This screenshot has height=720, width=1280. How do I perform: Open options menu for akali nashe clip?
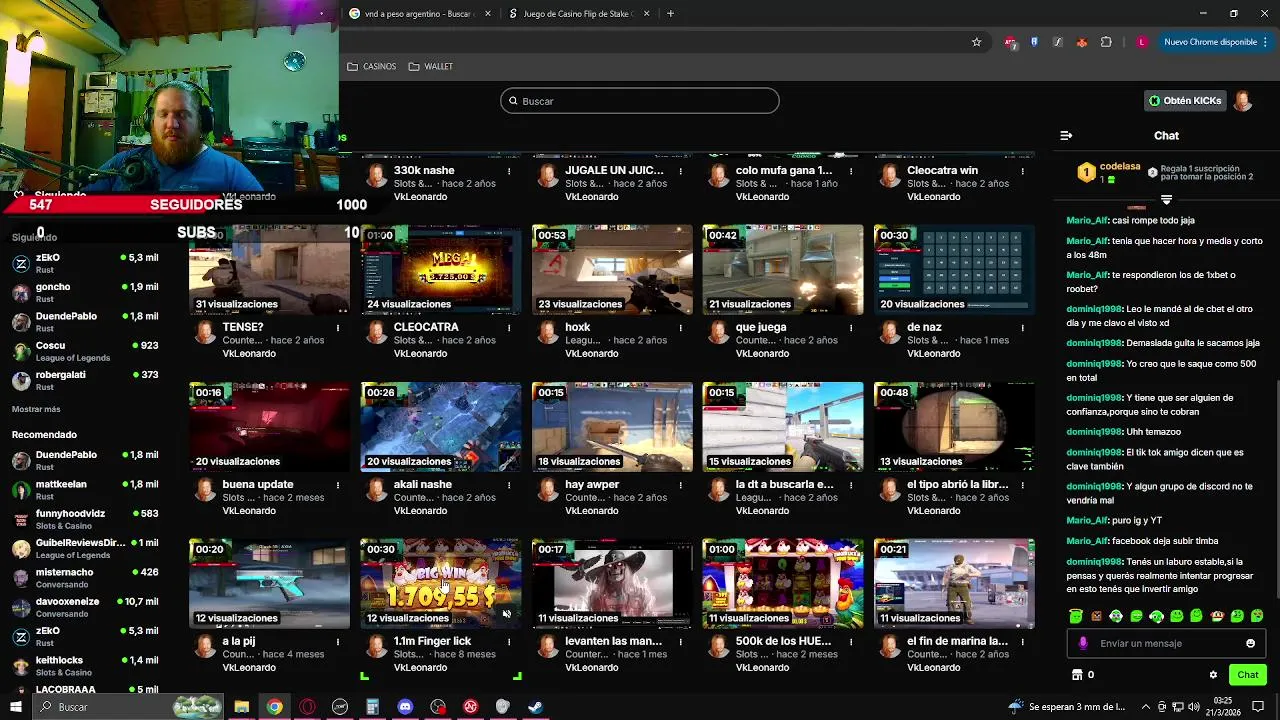pyautogui.click(x=509, y=485)
